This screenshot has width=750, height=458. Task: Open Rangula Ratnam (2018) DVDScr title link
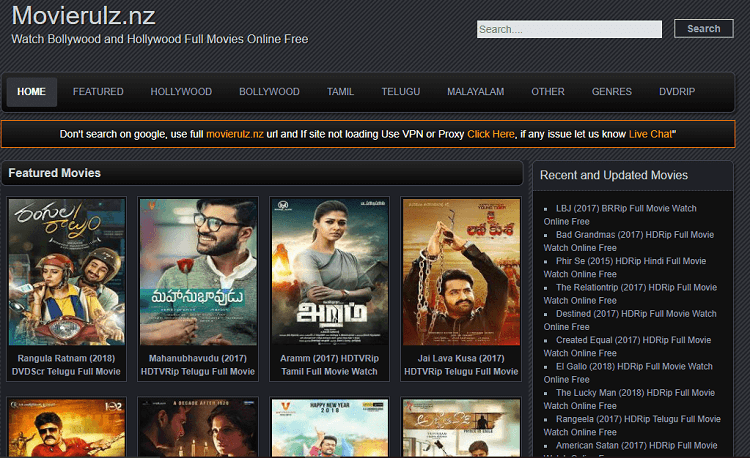(66, 365)
